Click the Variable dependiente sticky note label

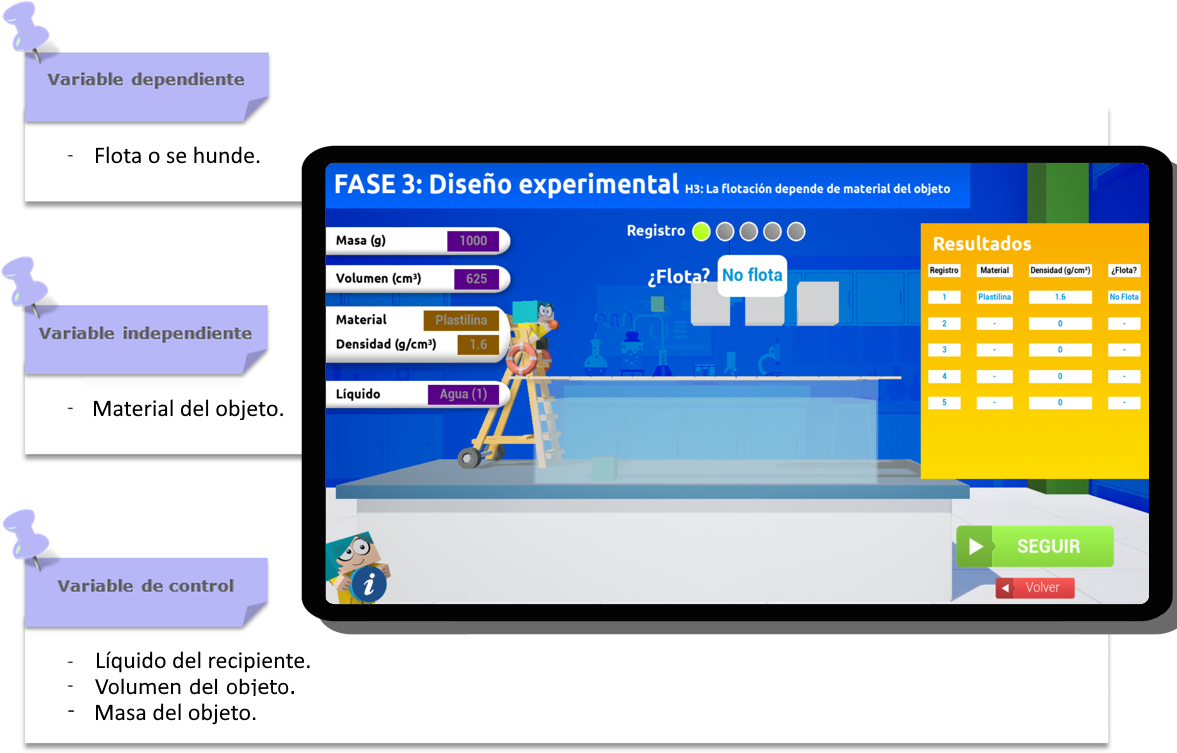(x=146, y=80)
